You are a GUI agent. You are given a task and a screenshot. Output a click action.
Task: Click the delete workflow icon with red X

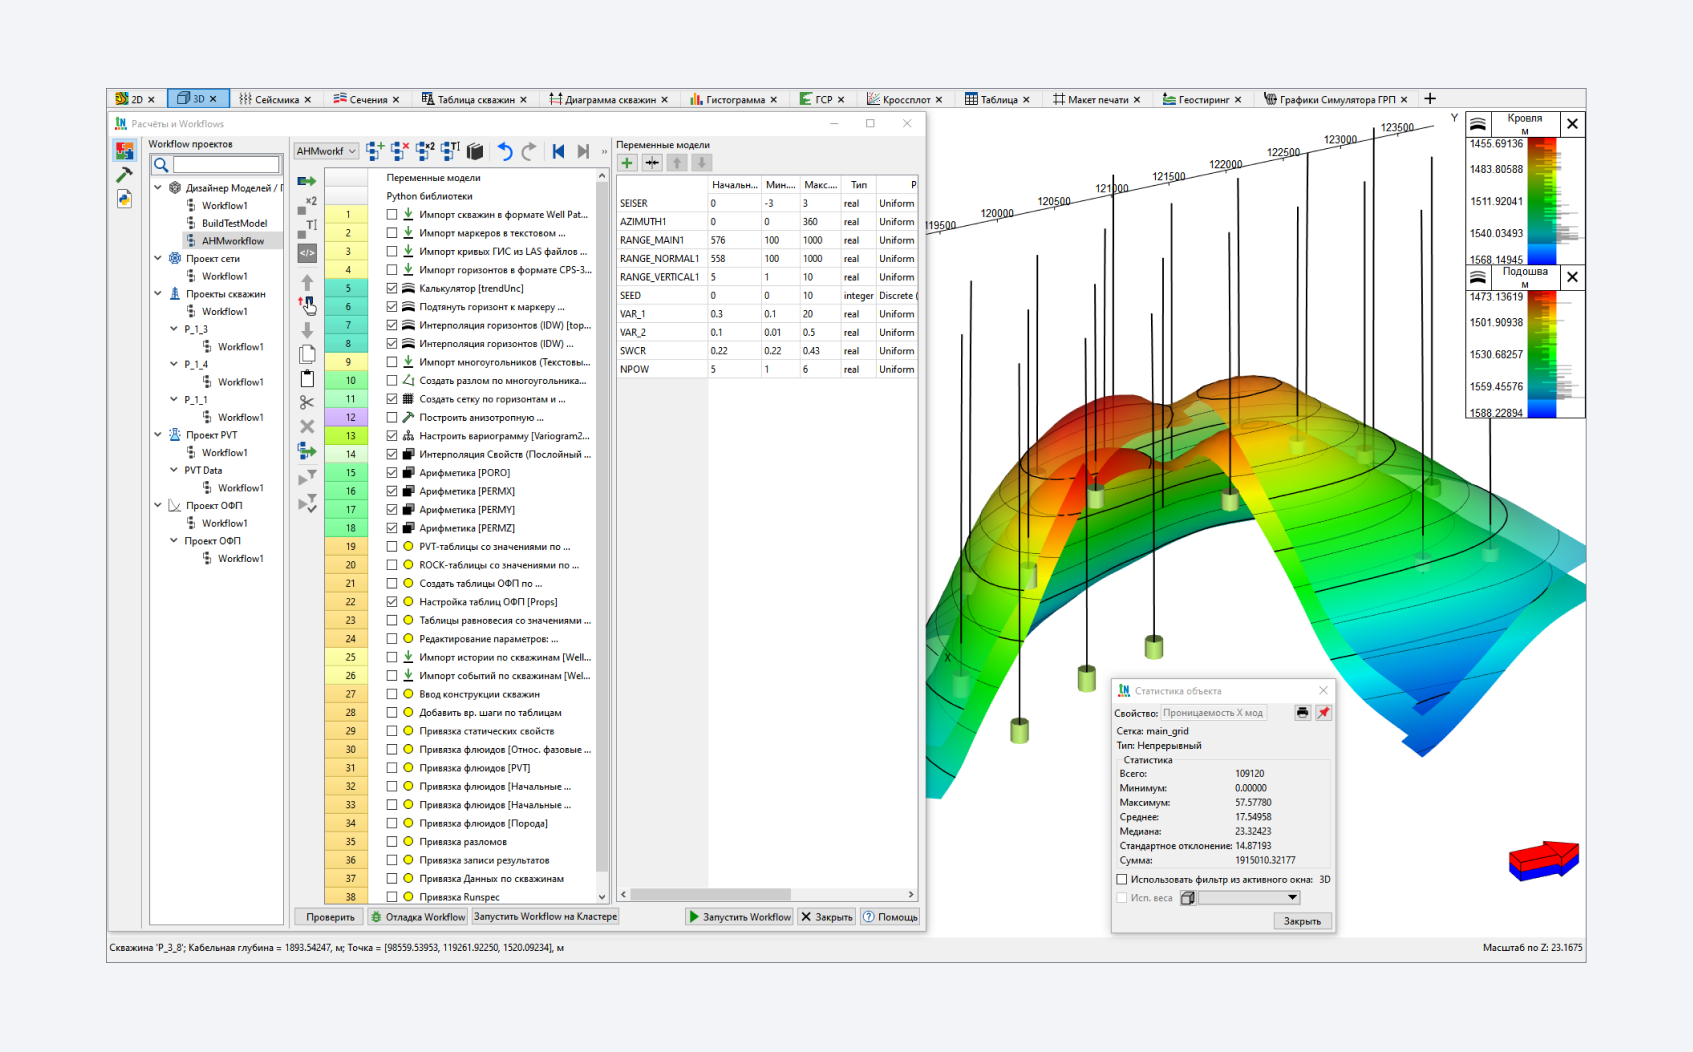tap(400, 151)
